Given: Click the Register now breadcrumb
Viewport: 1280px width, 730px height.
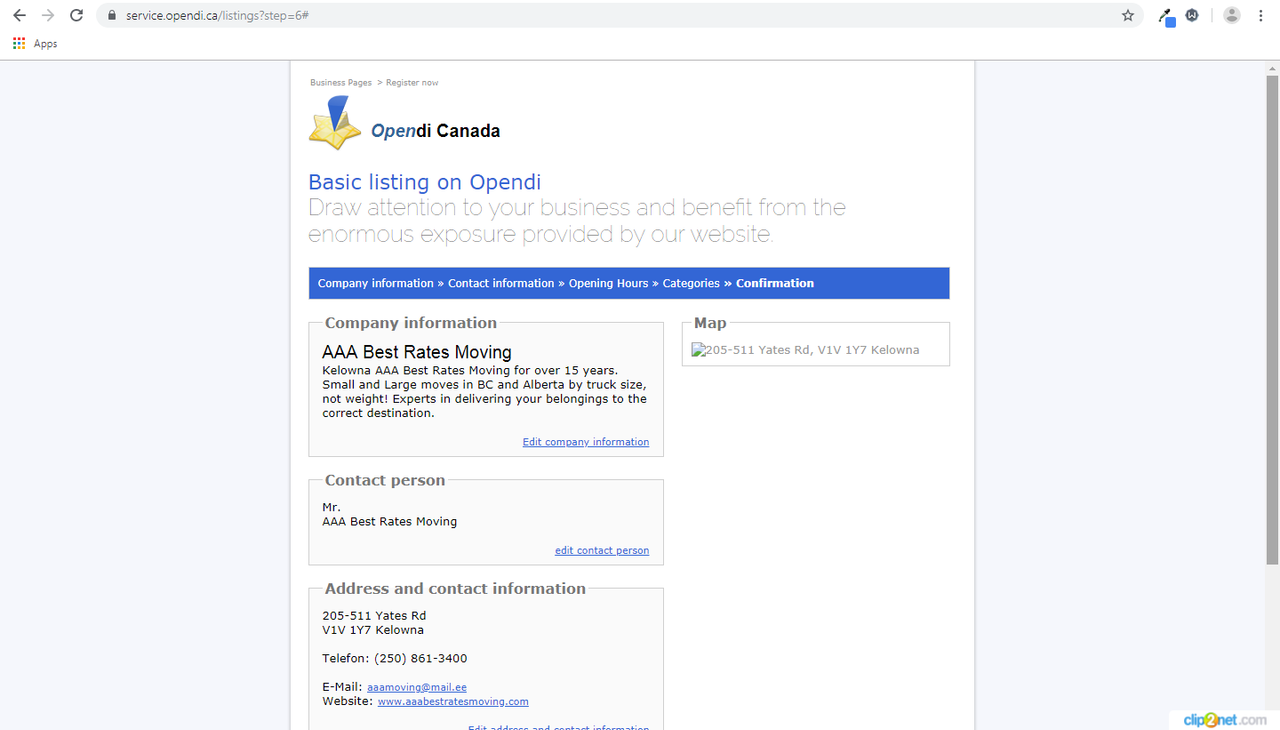Looking at the screenshot, I should click(412, 83).
